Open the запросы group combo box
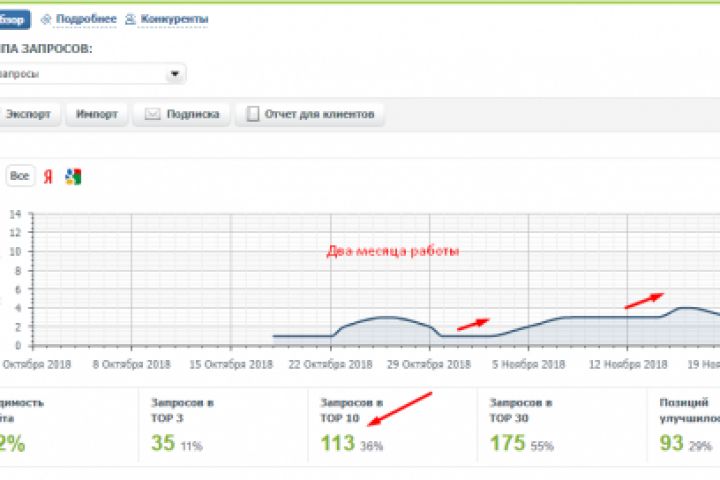This screenshot has height=480, width=720. (x=92, y=74)
